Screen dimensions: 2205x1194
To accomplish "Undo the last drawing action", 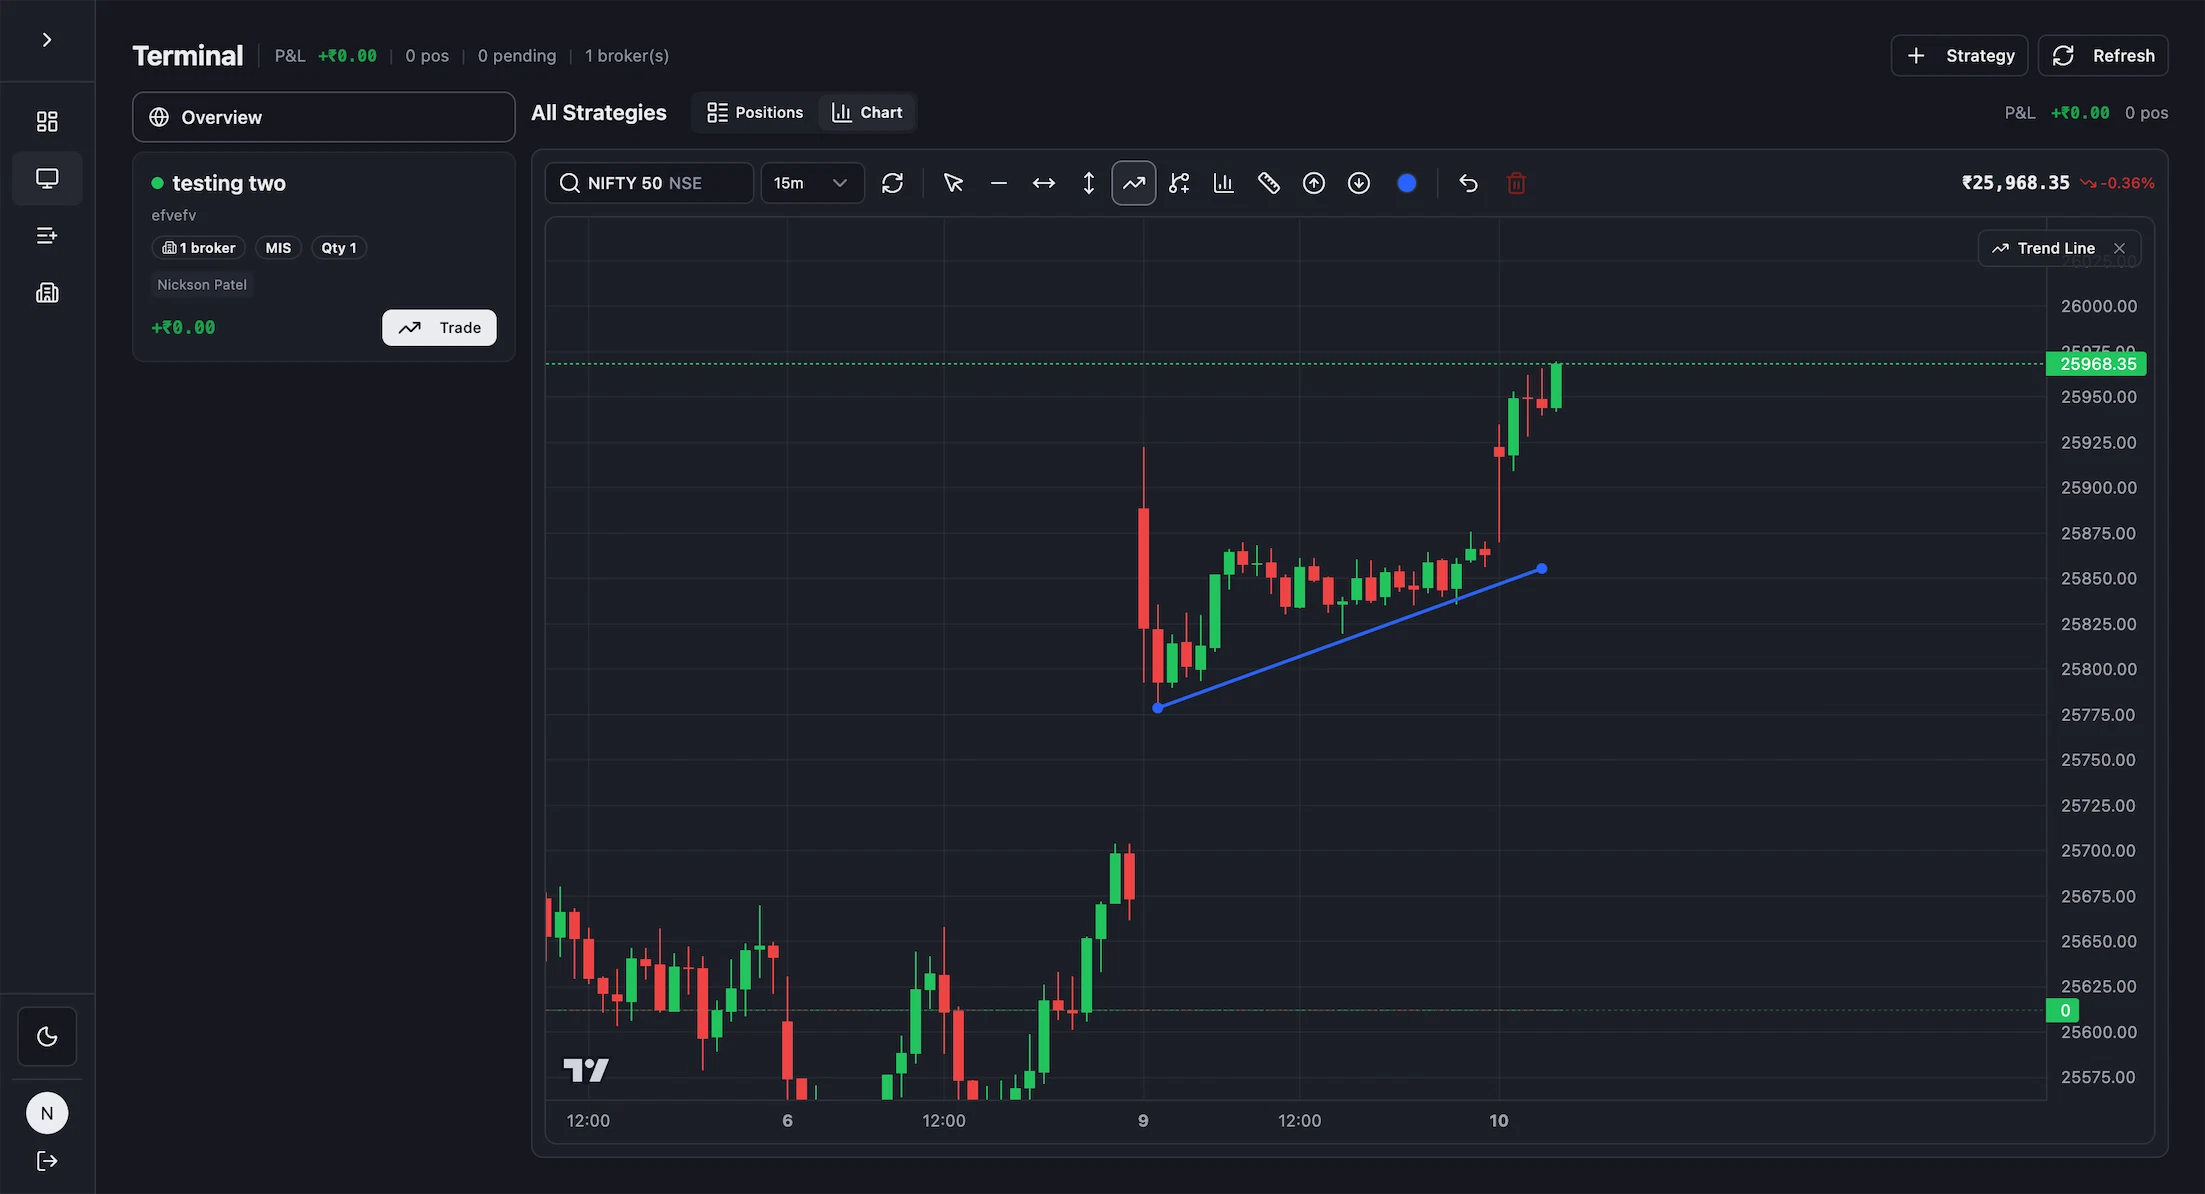I will click(1468, 183).
